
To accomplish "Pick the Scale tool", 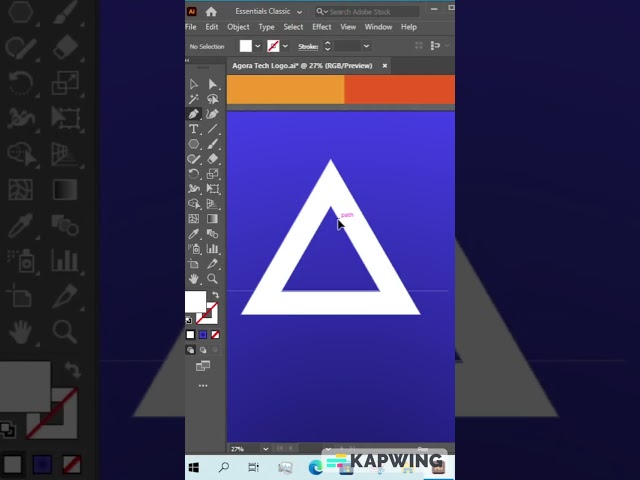I will point(212,174).
